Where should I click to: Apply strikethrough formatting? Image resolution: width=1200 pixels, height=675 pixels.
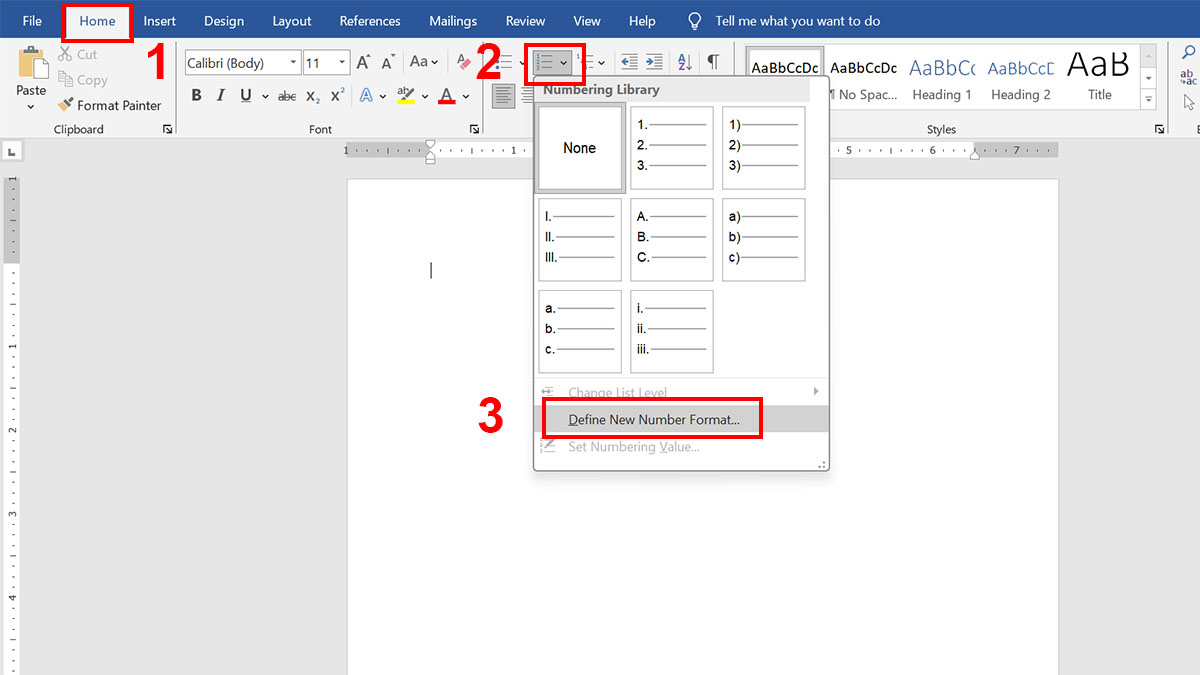point(287,95)
